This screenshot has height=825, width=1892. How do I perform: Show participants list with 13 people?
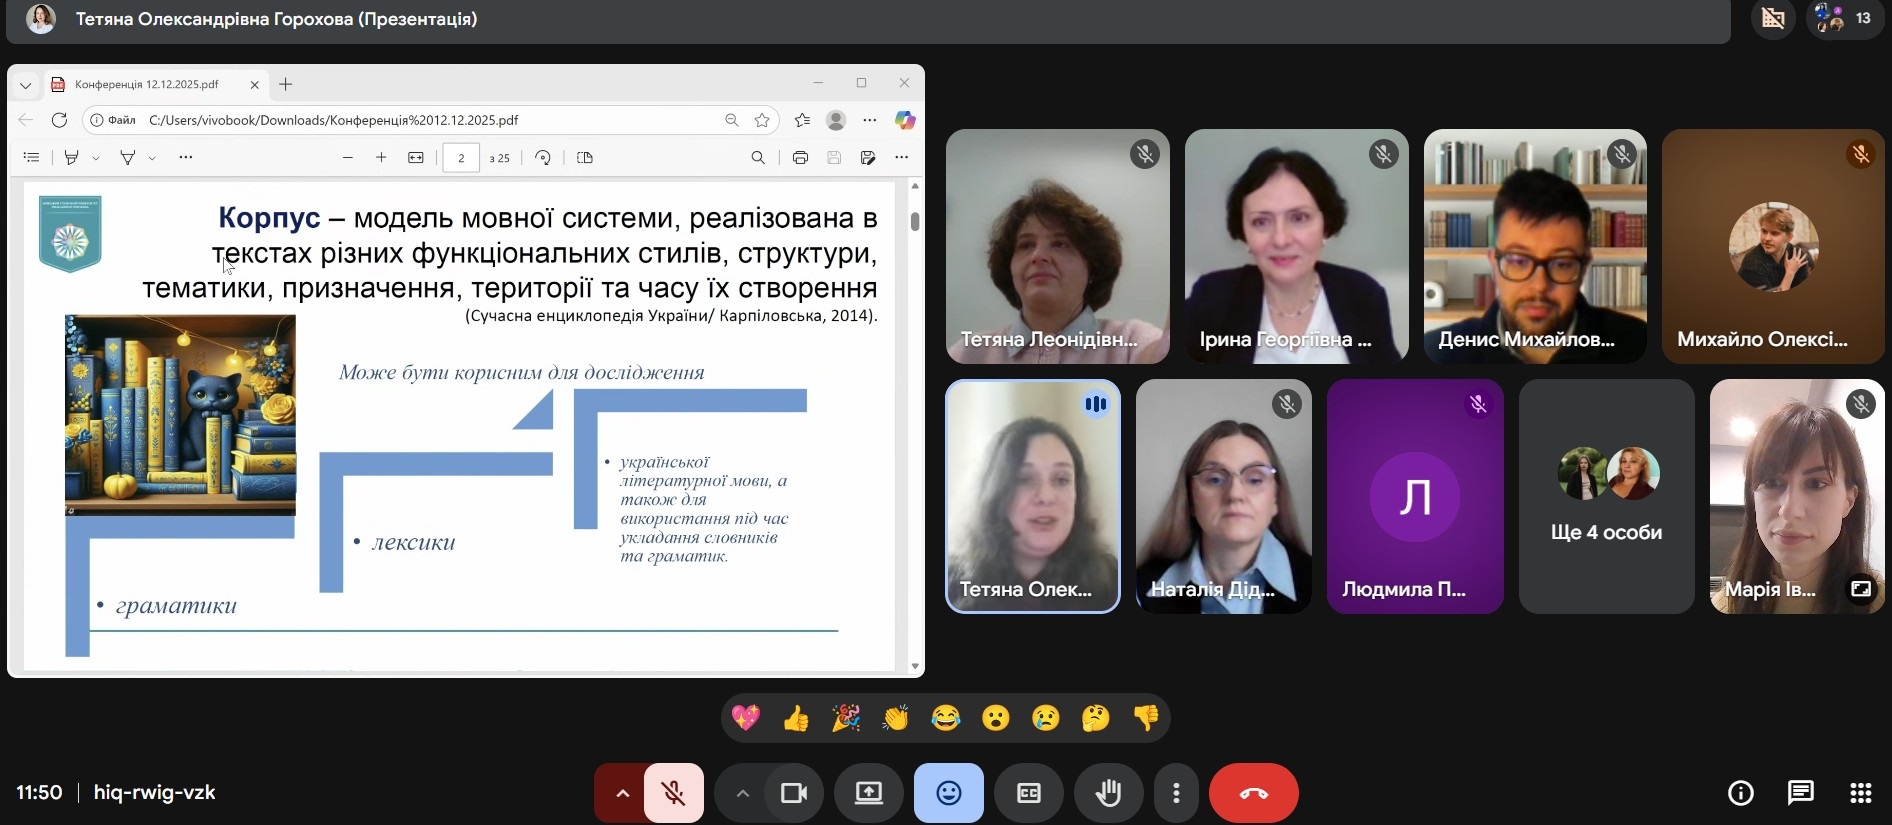pyautogui.click(x=1844, y=18)
